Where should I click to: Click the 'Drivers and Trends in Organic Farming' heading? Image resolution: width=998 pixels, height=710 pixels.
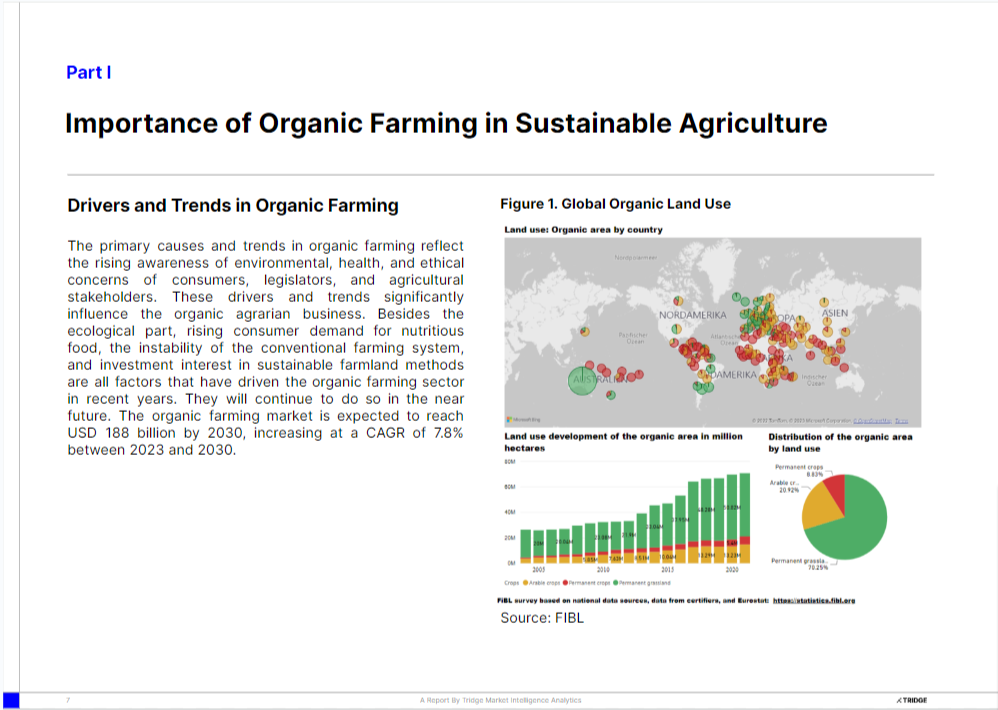coord(232,206)
